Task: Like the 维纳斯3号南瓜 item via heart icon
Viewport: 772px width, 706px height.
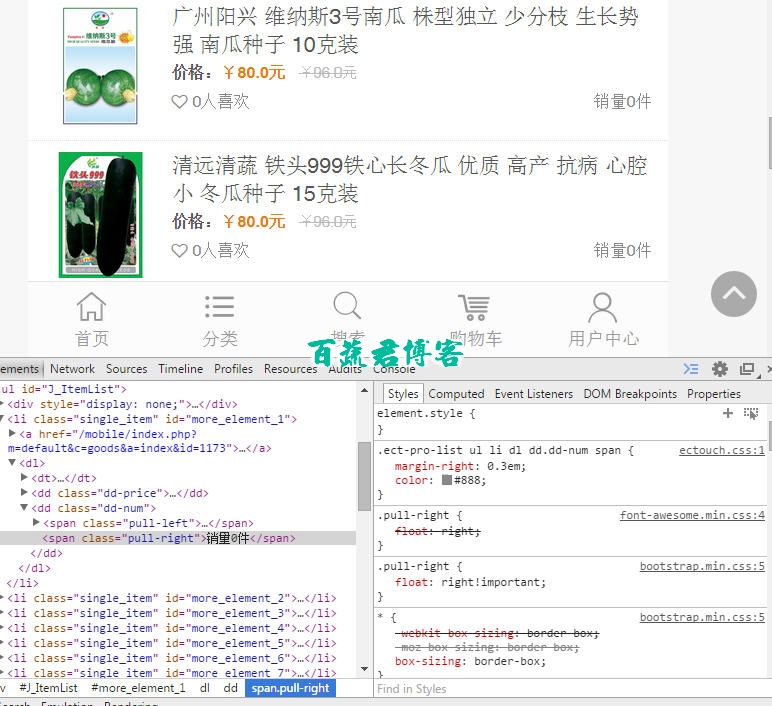Action: 179,101
